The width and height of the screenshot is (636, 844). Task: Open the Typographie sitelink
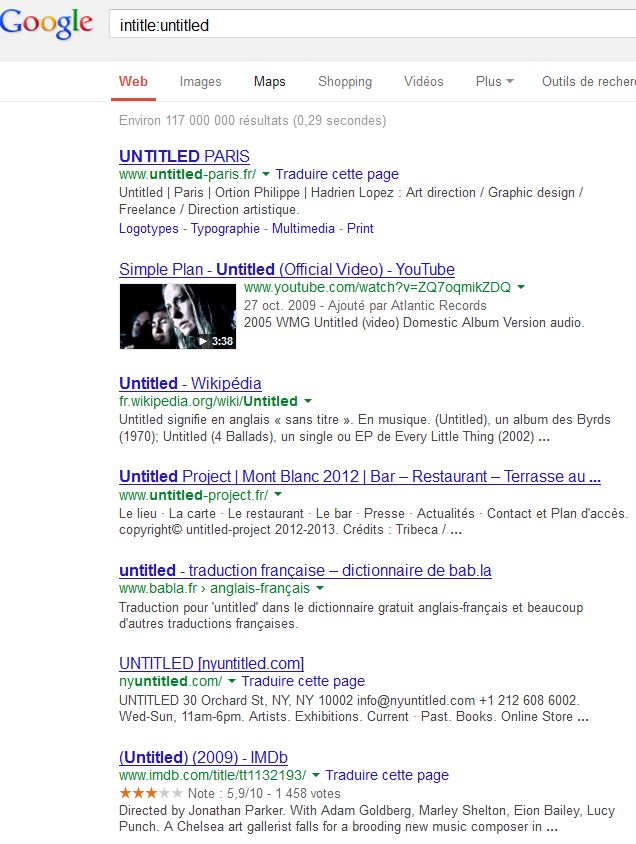(x=225, y=229)
